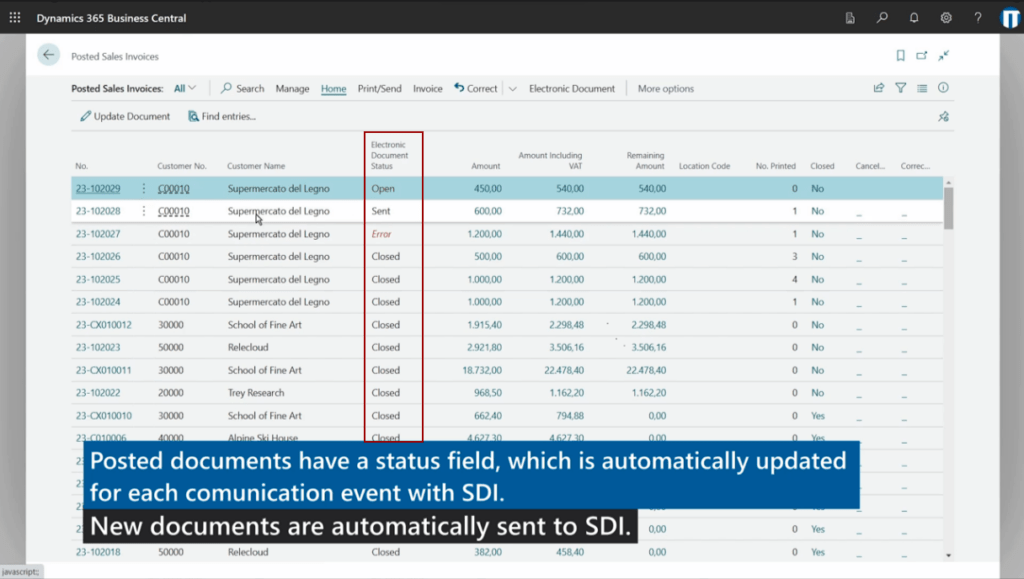Click the No. Printed column header

(x=776, y=166)
